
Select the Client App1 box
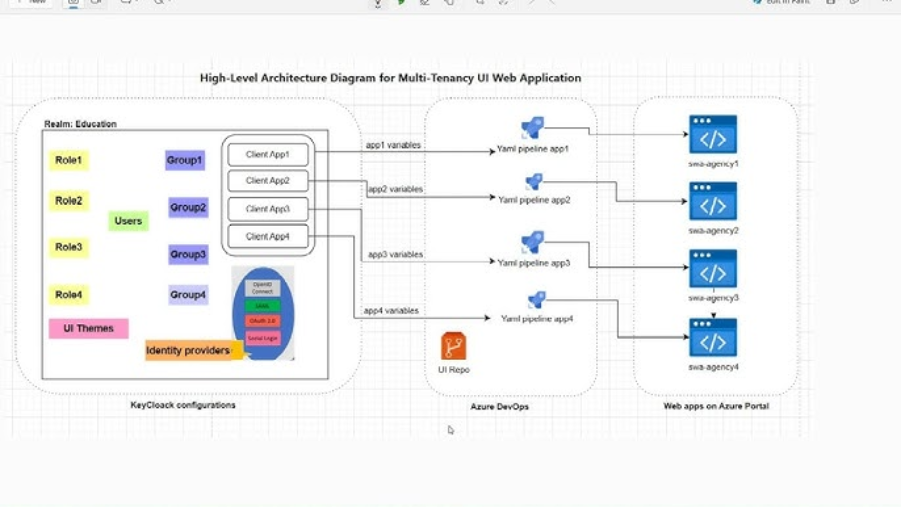(x=267, y=154)
